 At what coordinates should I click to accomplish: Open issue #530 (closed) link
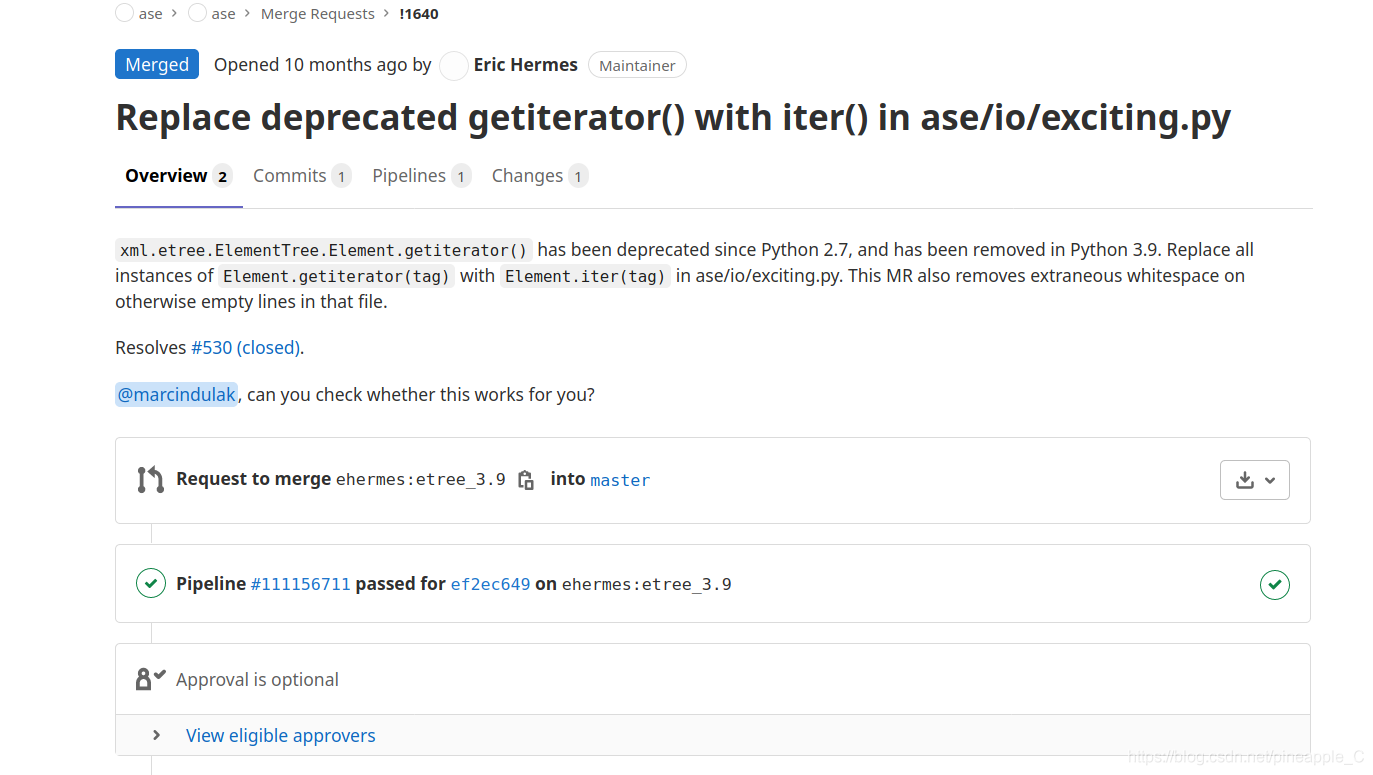coord(246,347)
